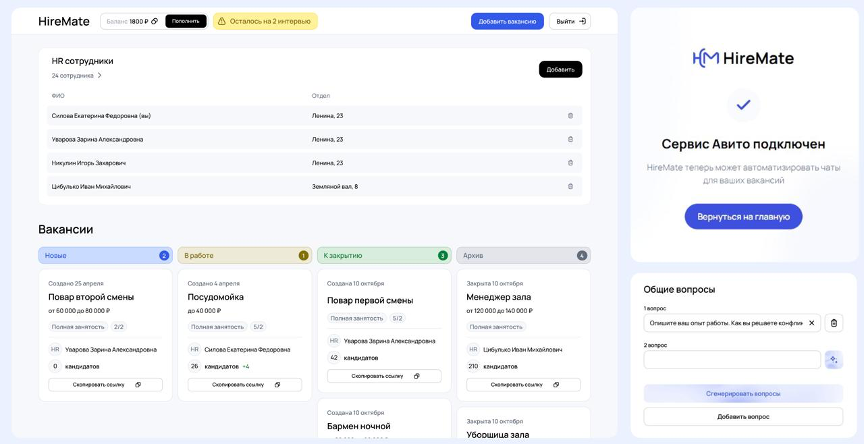This screenshot has width=864, height=444.
Task: Delete HR employee Силова Екатерина Федоровна
Action: click(570, 116)
